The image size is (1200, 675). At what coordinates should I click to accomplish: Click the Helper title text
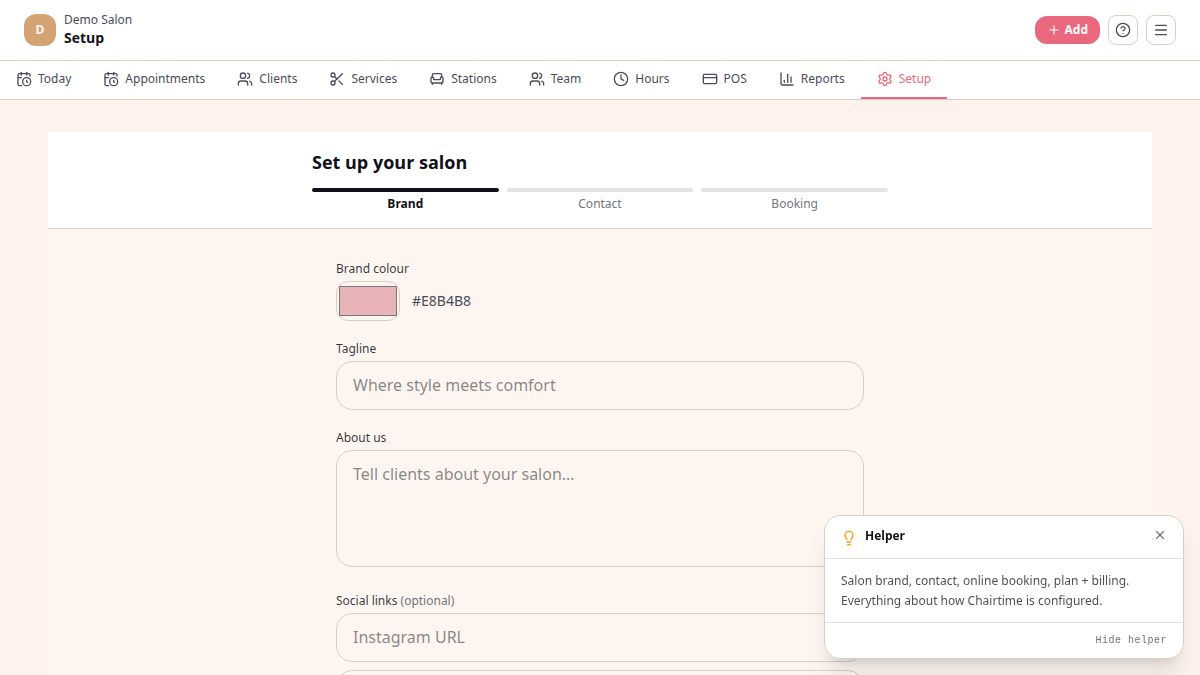point(885,536)
